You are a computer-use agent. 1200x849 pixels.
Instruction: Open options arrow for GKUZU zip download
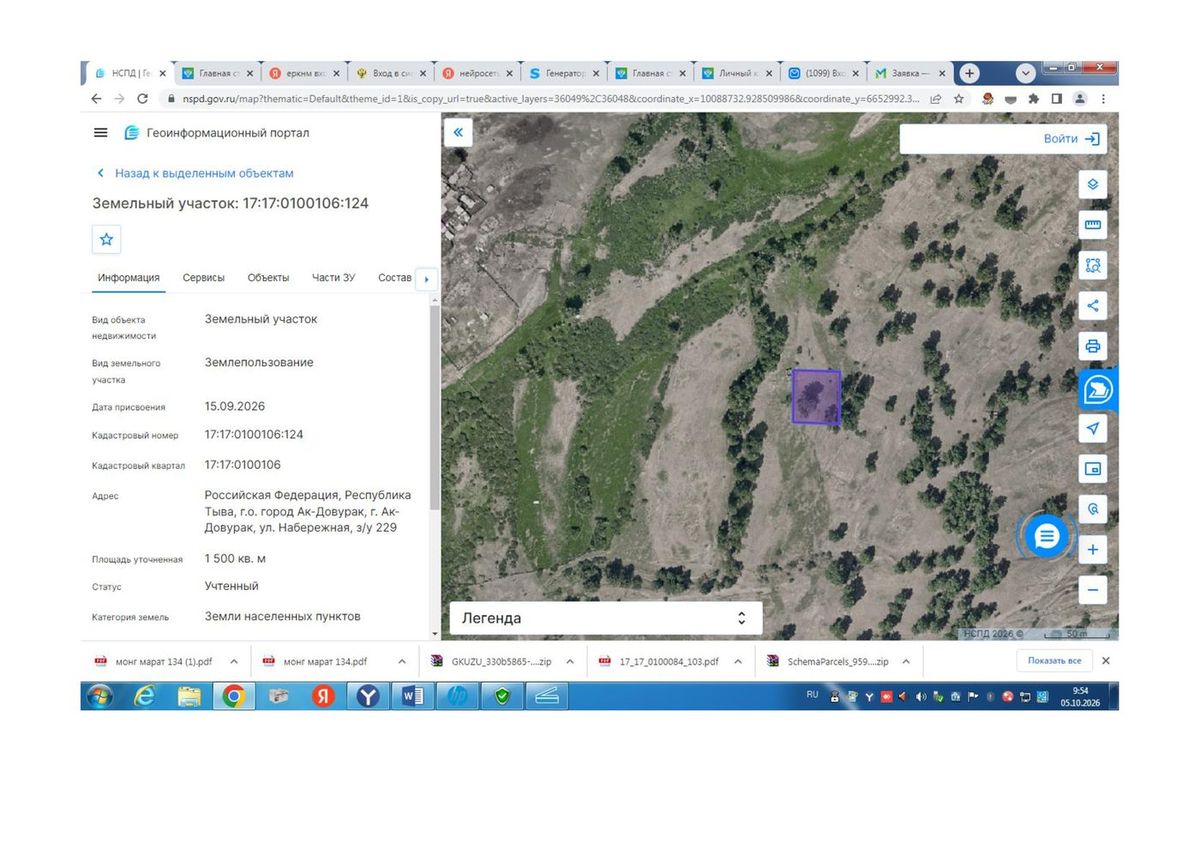pos(570,661)
